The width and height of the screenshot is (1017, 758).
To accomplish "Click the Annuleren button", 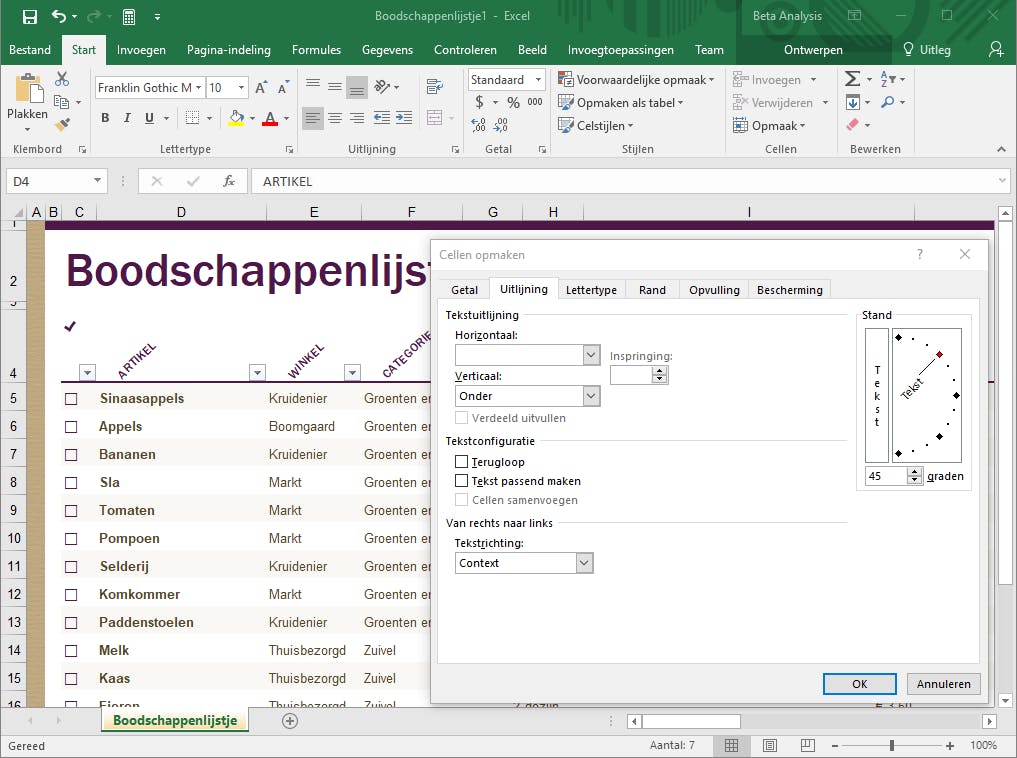I will [x=943, y=684].
